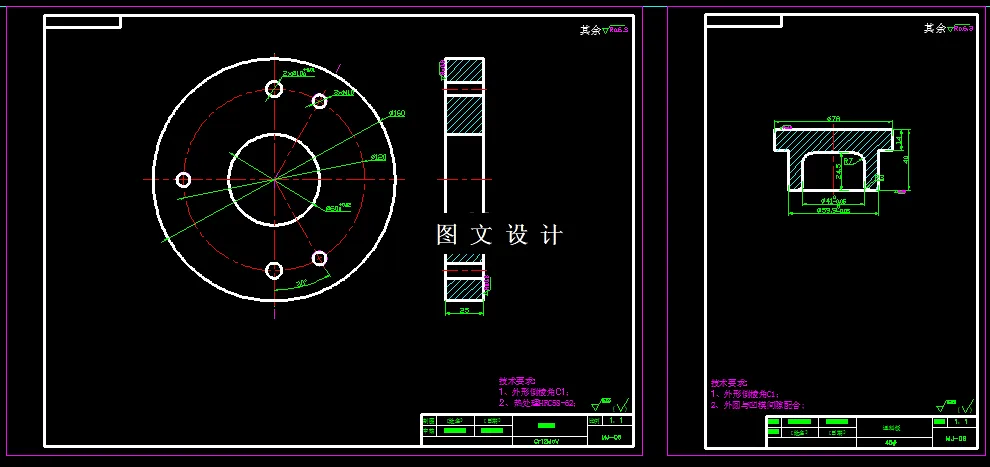
Task: Select the 1:1 scale value in right title block
Action: (x=962, y=422)
